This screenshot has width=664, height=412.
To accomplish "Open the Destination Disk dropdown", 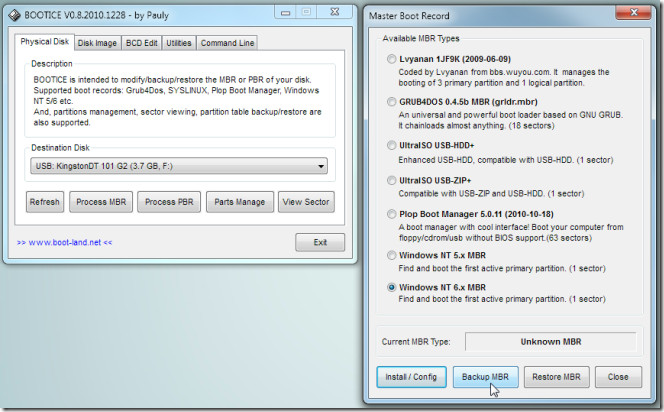I will (179, 166).
